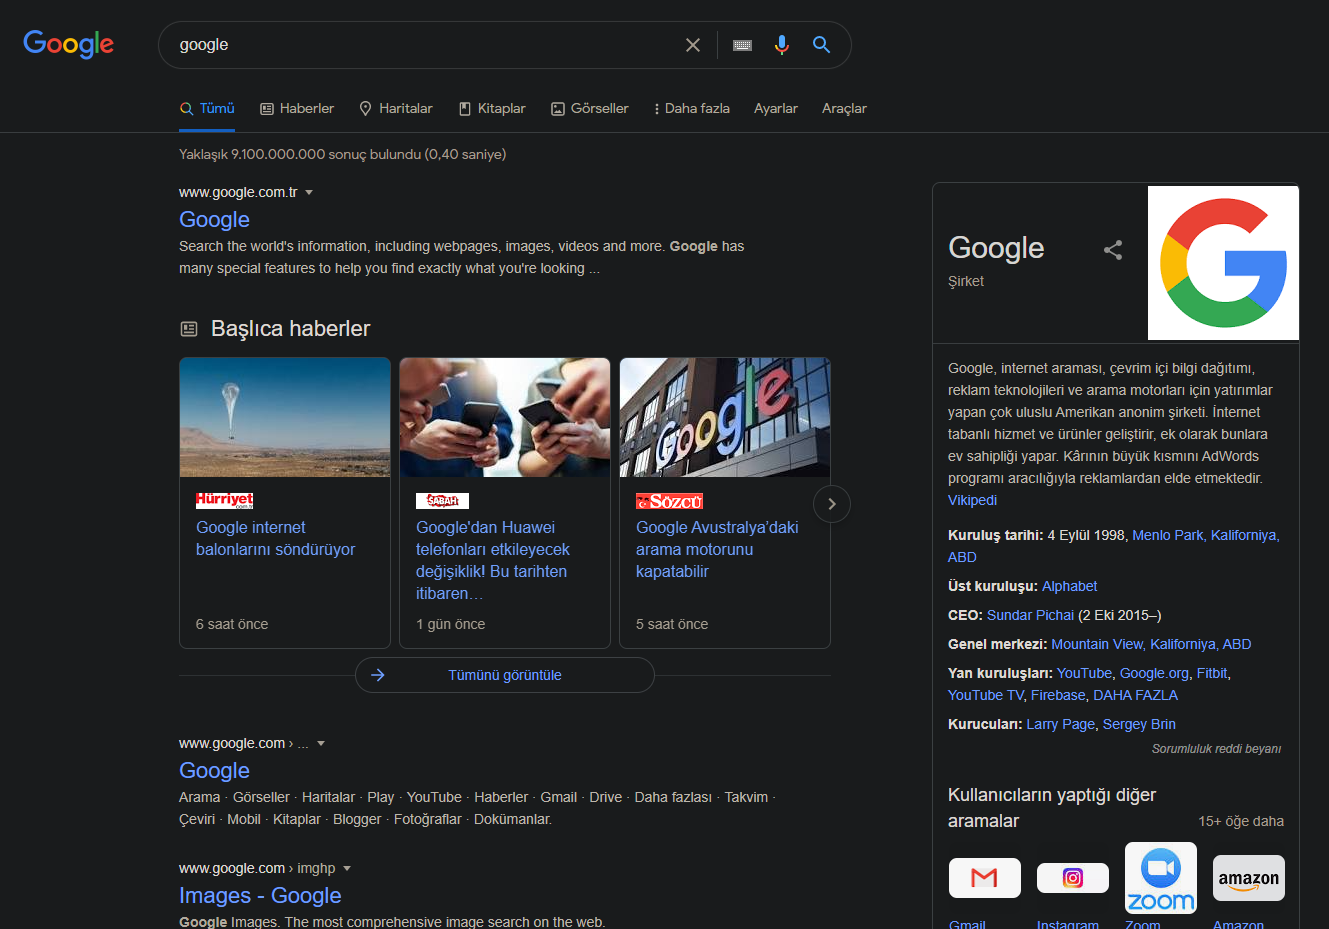1329x929 pixels.
Task: Read 'Google'dan Huawei telefonları' article
Action: click(x=493, y=560)
